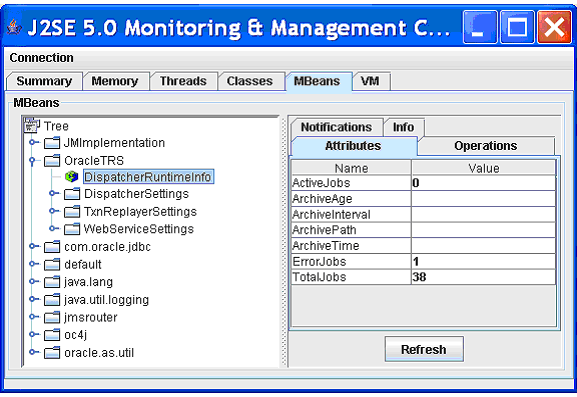Click the ArchiveTime attribute name
Image resolution: width=577 pixels, height=397 pixels.
[x=326, y=245]
